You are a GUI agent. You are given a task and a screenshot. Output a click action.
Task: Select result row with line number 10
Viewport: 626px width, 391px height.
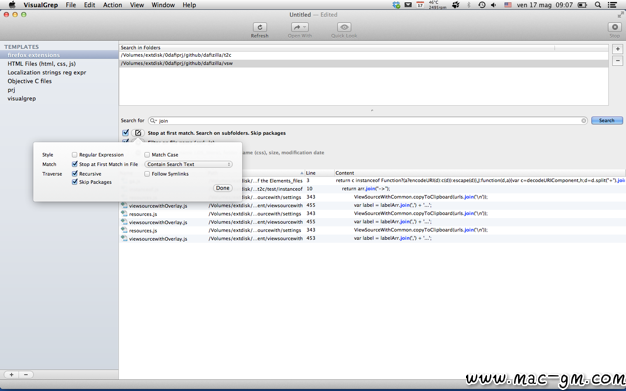(x=372, y=189)
